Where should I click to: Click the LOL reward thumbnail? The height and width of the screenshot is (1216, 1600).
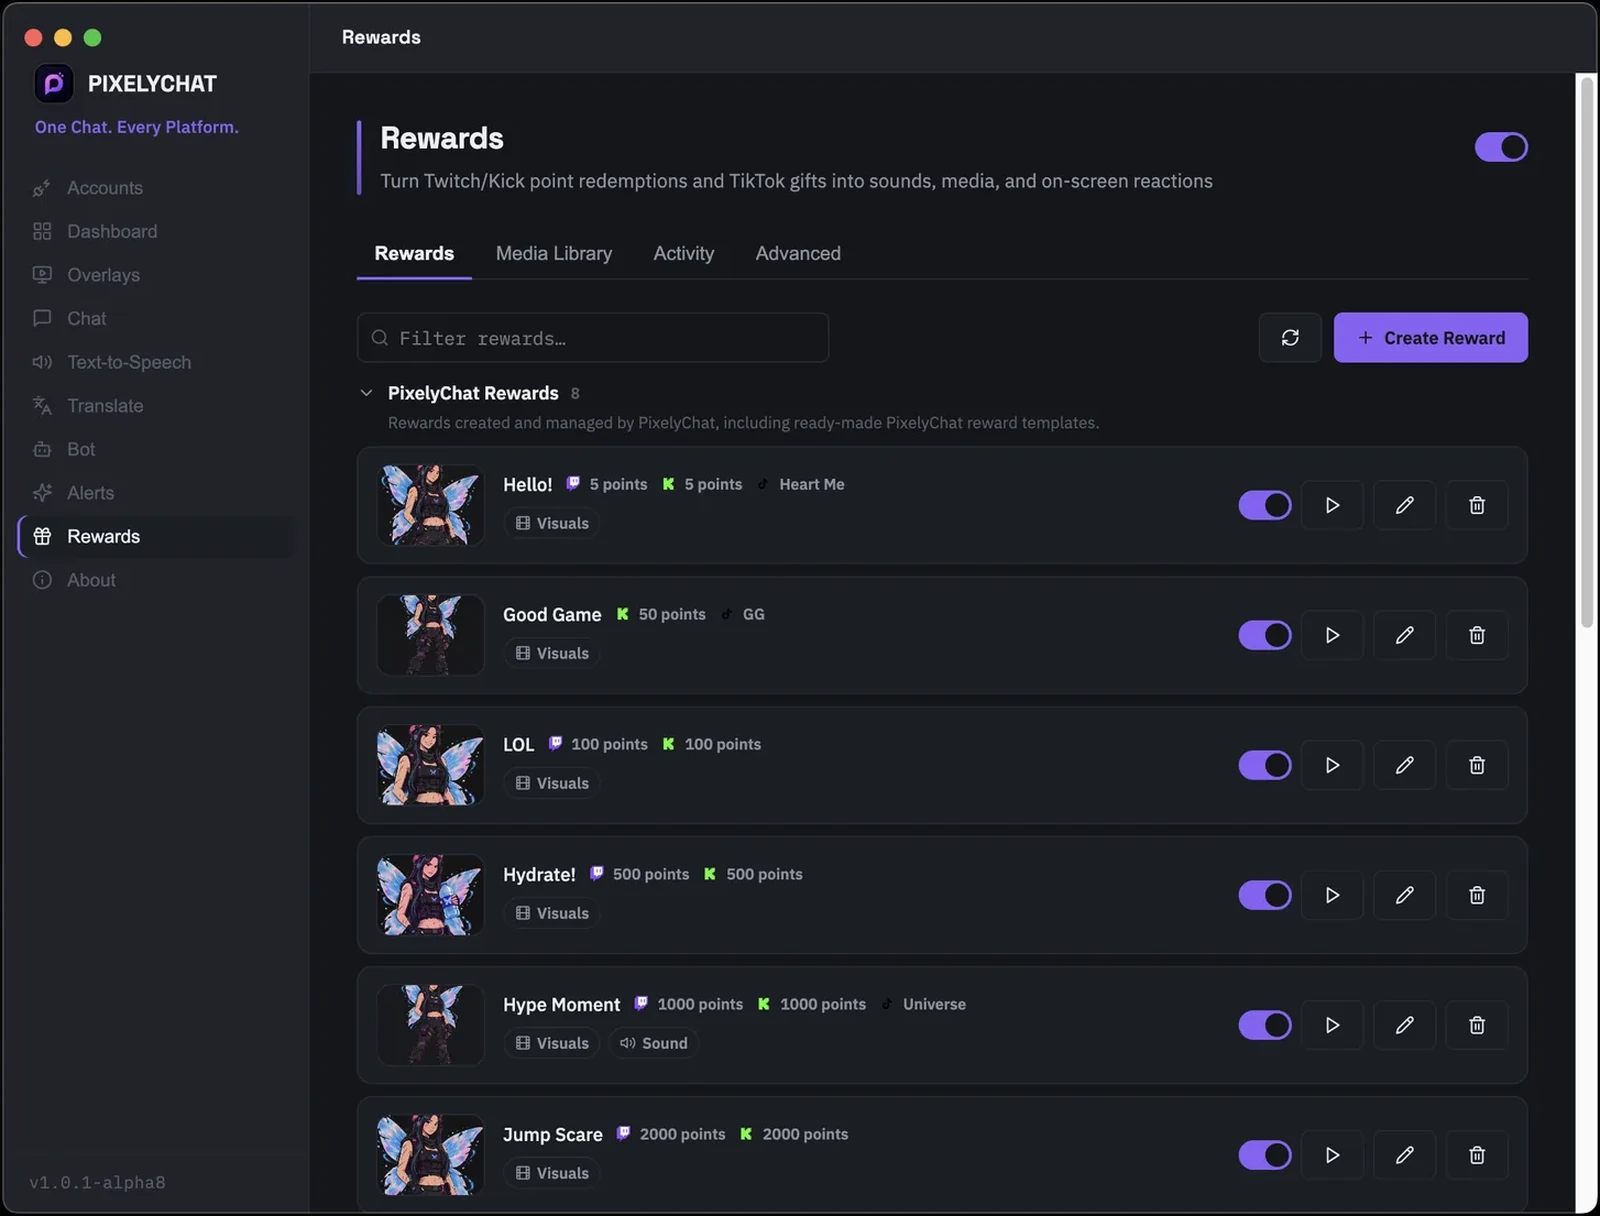tap(430, 765)
